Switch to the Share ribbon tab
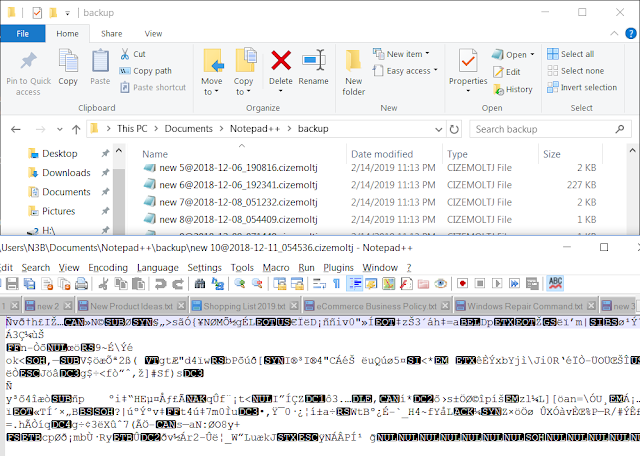Viewport: 640px width, 456px height. (x=111, y=33)
